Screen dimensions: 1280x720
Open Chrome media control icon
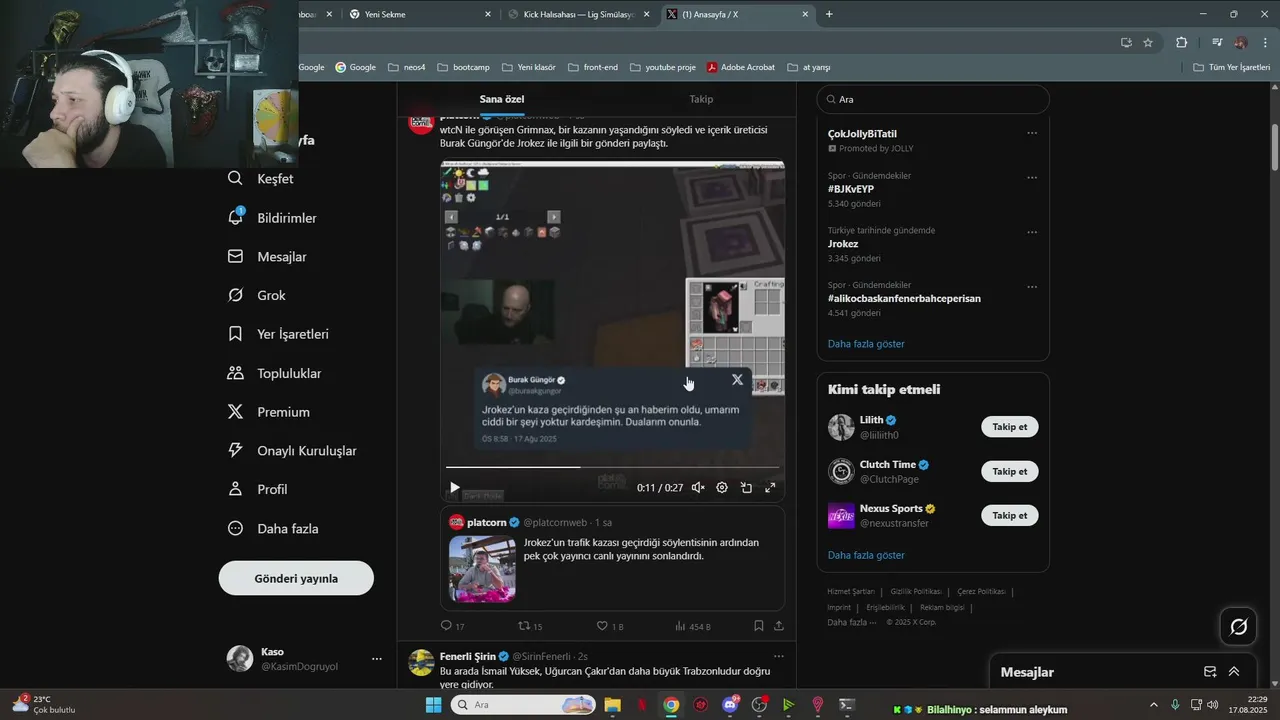point(1217,42)
